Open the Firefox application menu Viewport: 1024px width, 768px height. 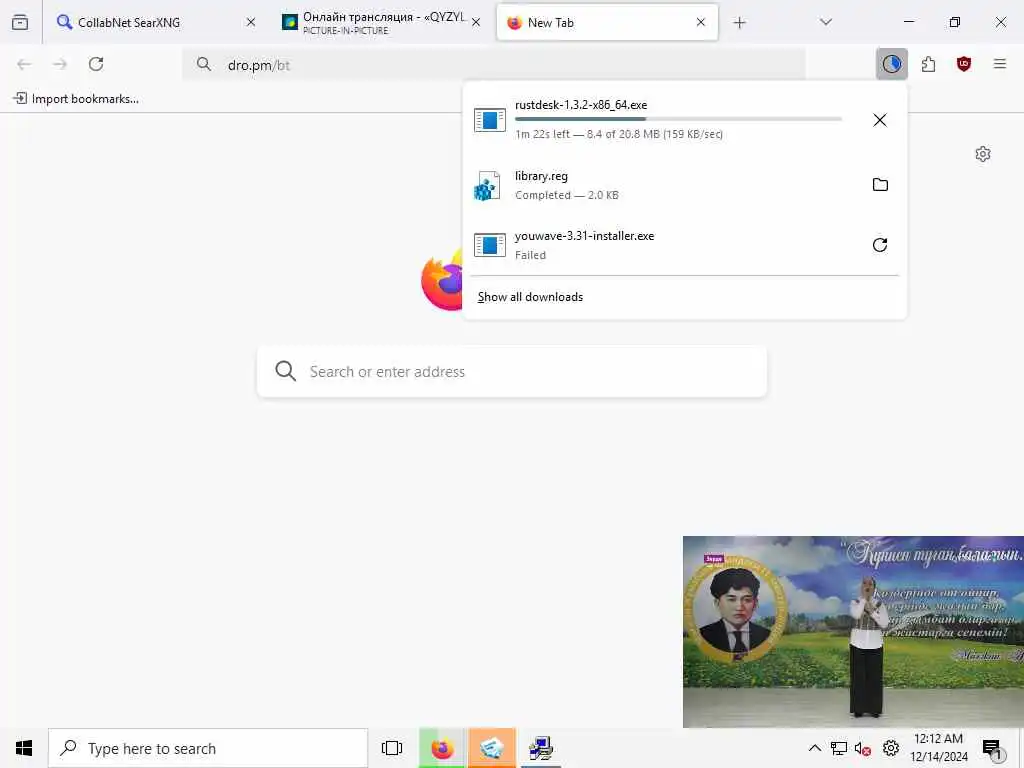[x=1000, y=64]
